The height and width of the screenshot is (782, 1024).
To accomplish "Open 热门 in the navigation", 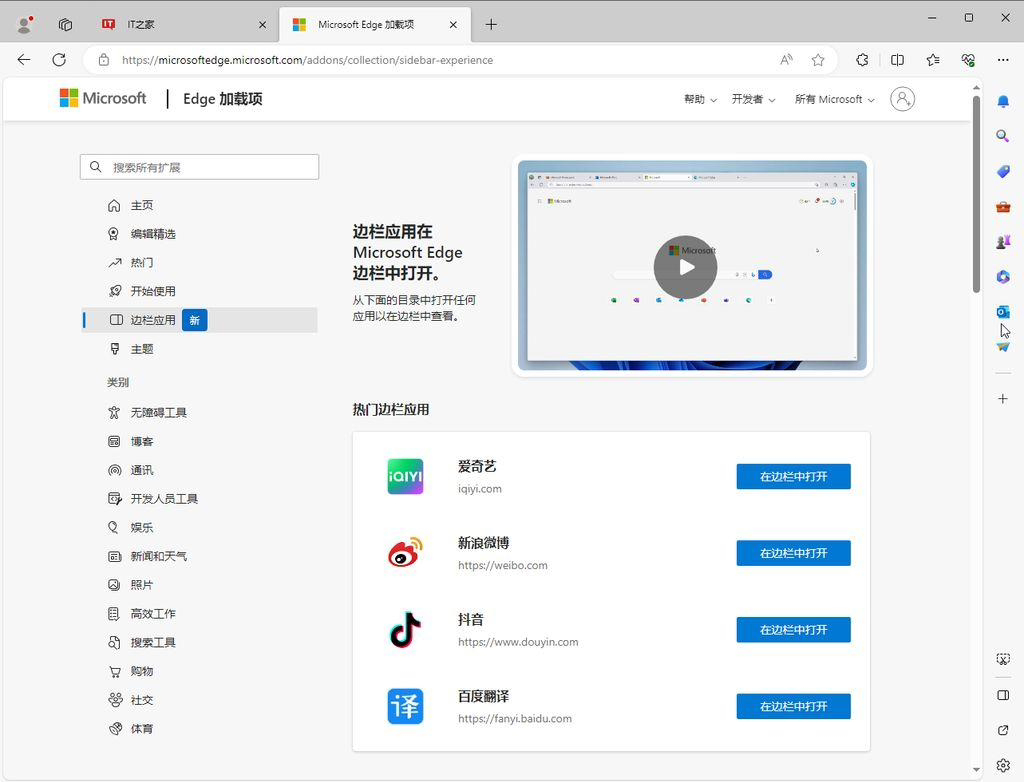I will coord(200,263).
